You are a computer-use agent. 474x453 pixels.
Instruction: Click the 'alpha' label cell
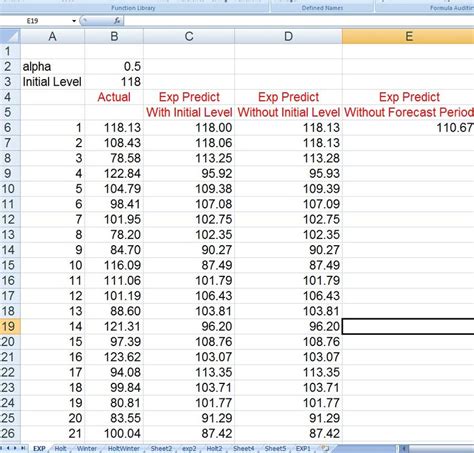pos(52,66)
